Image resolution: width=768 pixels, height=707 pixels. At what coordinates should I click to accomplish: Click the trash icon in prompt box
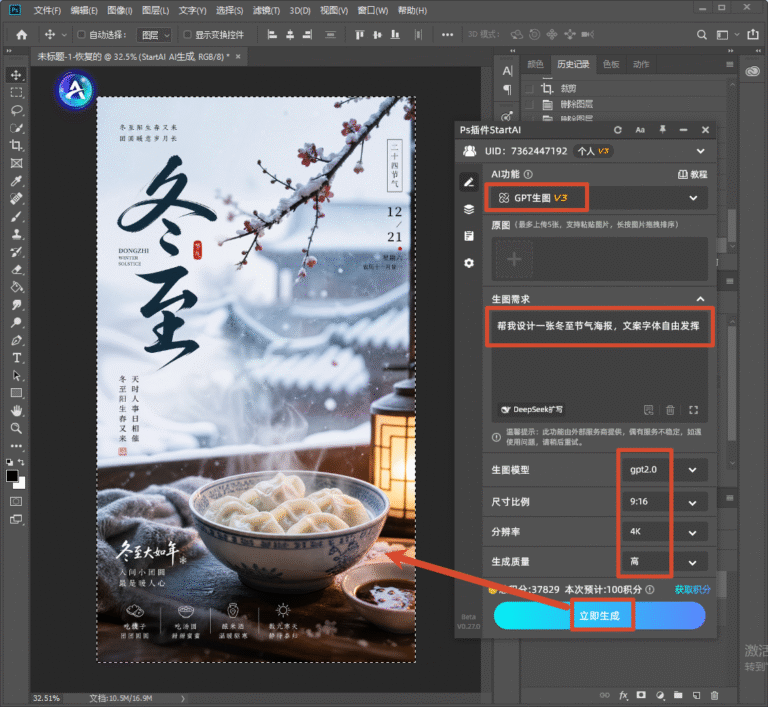tap(670, 410)
